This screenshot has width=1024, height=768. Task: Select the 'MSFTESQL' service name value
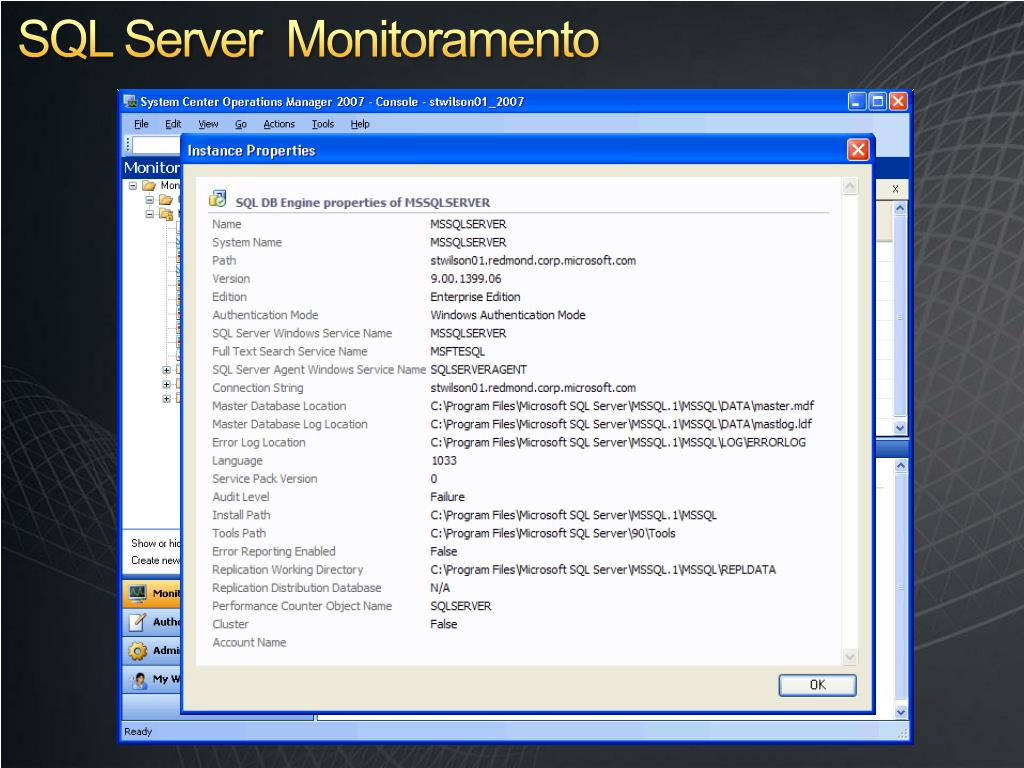point(457,351)
